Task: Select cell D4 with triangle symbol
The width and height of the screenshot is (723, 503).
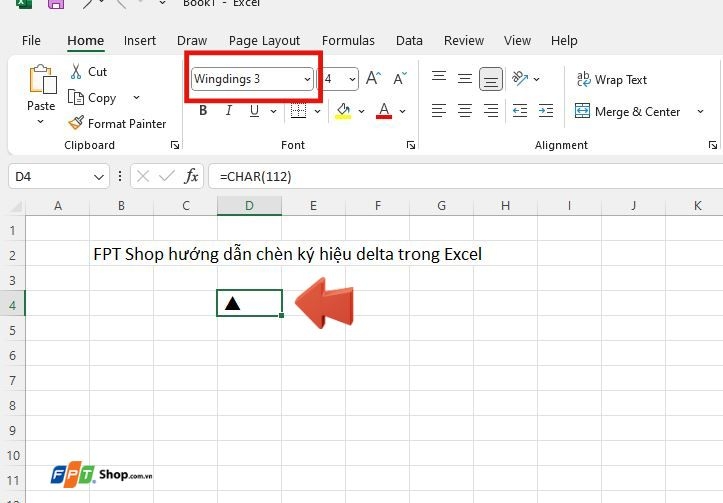Action: (x=249, y=303)
